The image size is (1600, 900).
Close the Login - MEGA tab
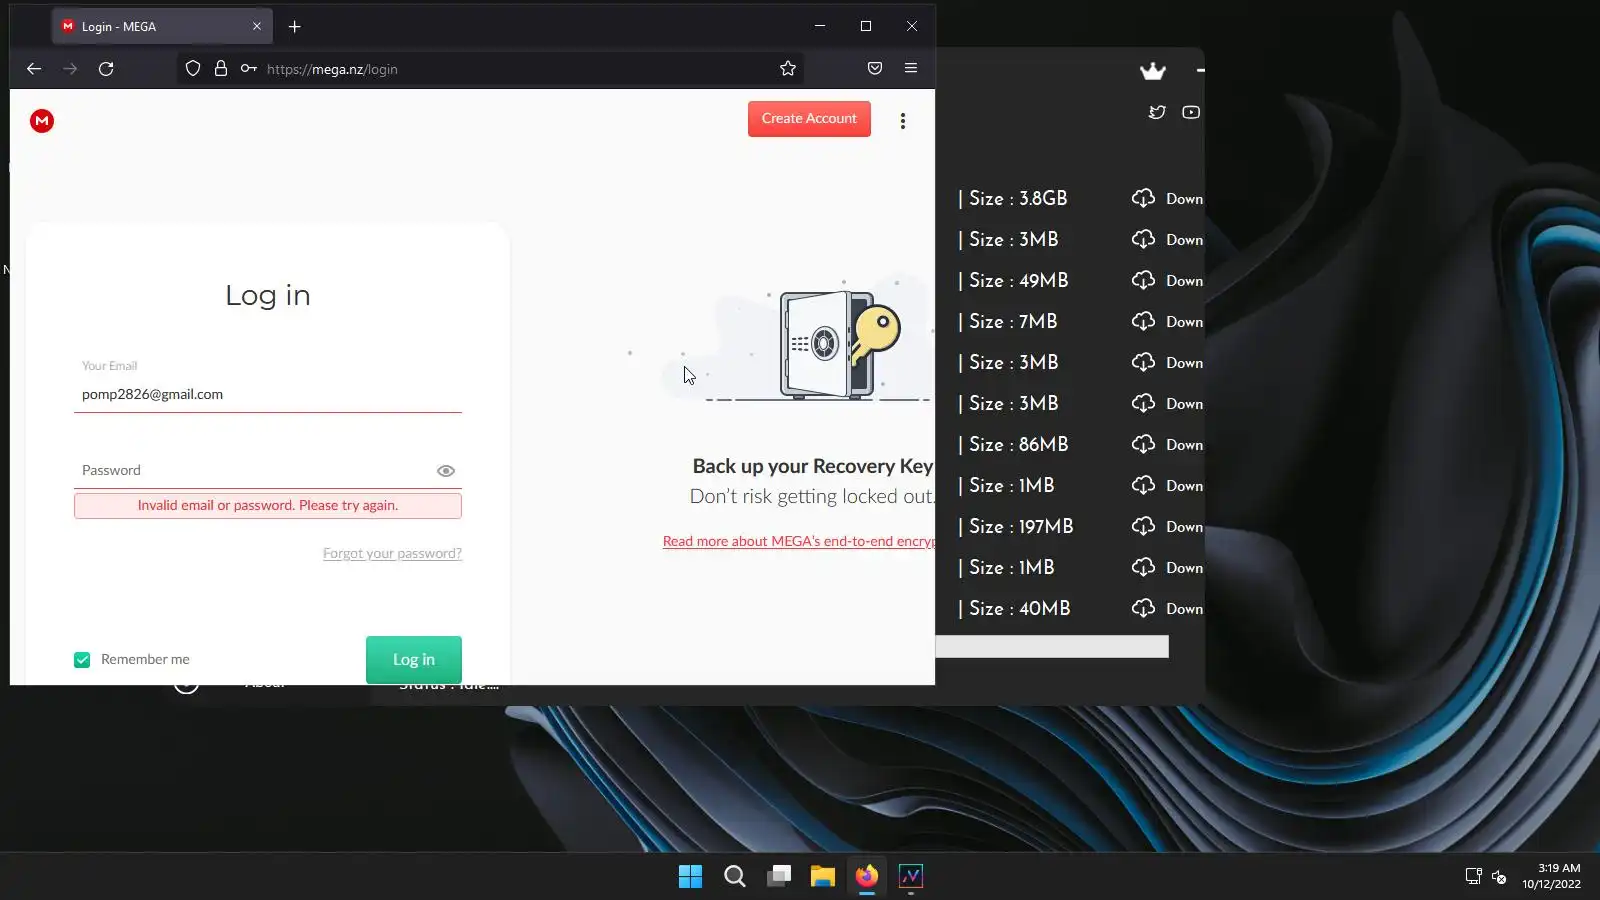point(257,27)
